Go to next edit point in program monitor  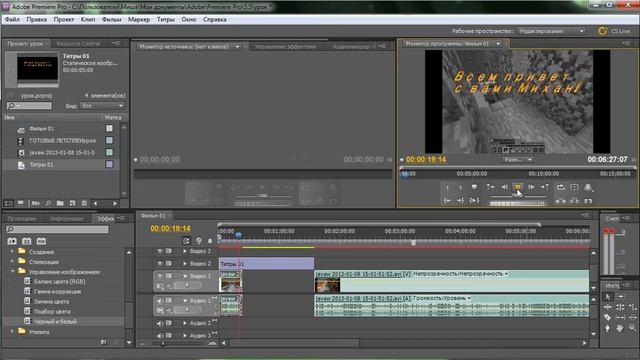coord(545,187)
